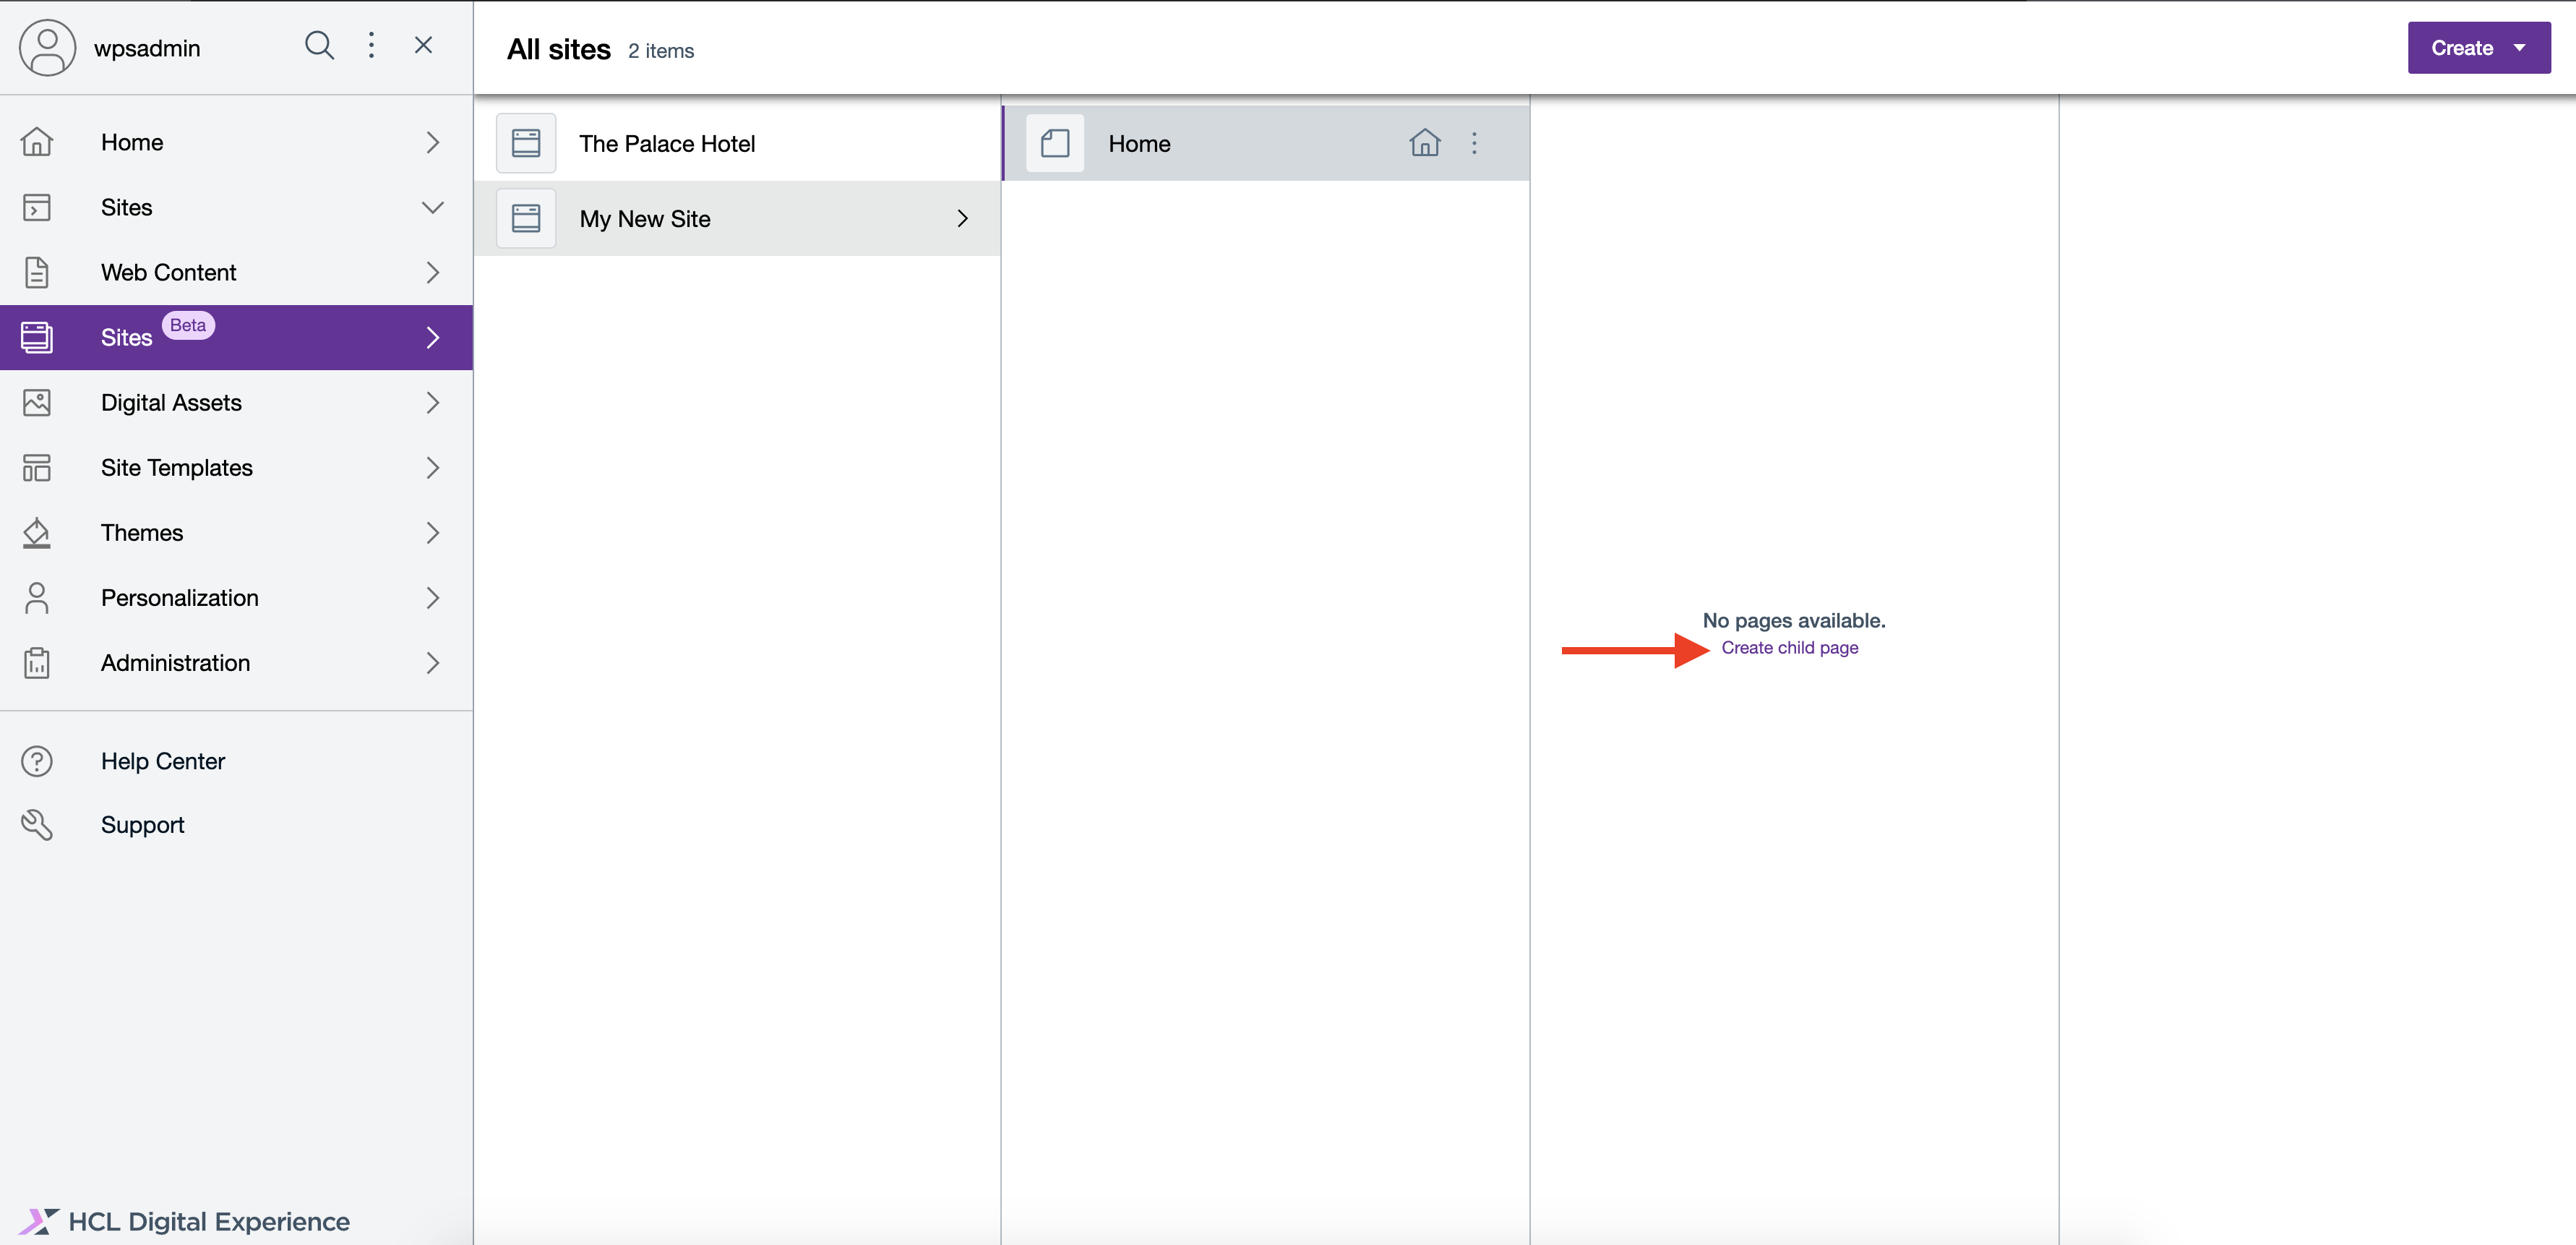Viewport: 2576px width, 1245px height.
Task: Open Site Templates in navigation
Action: [x=177, y=468]
